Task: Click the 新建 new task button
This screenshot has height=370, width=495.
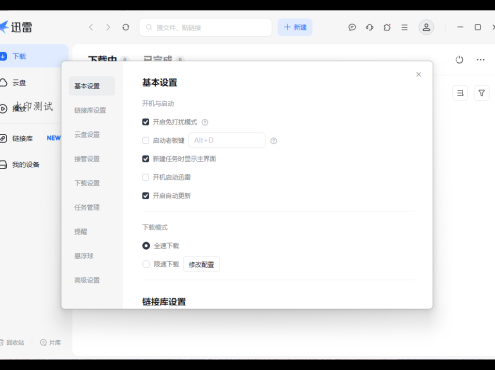Action: [295, 27]
